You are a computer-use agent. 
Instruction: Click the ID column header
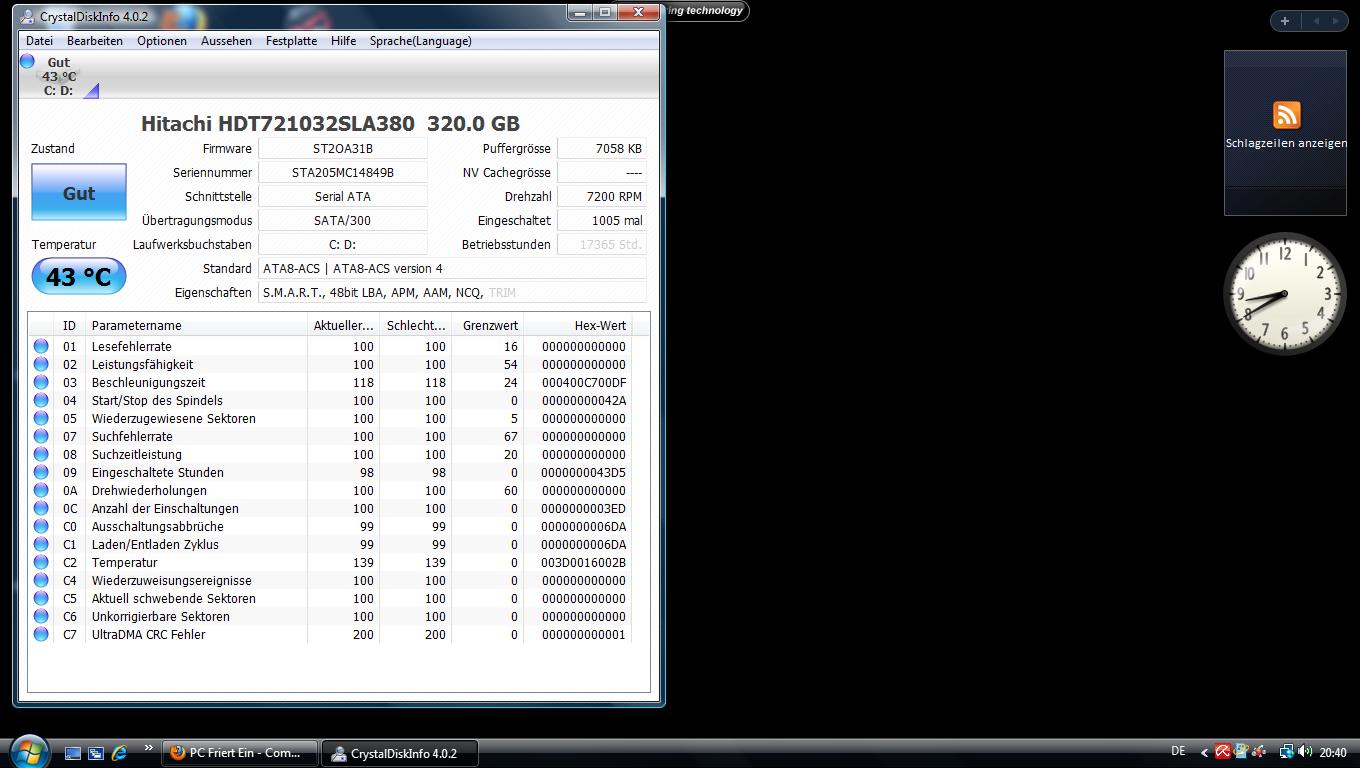[69, 325]
